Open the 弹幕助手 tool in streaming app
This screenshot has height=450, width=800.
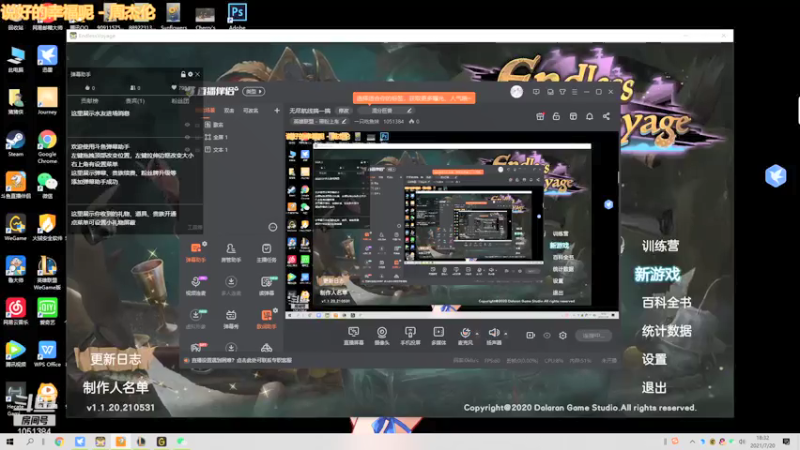[196, 253]
